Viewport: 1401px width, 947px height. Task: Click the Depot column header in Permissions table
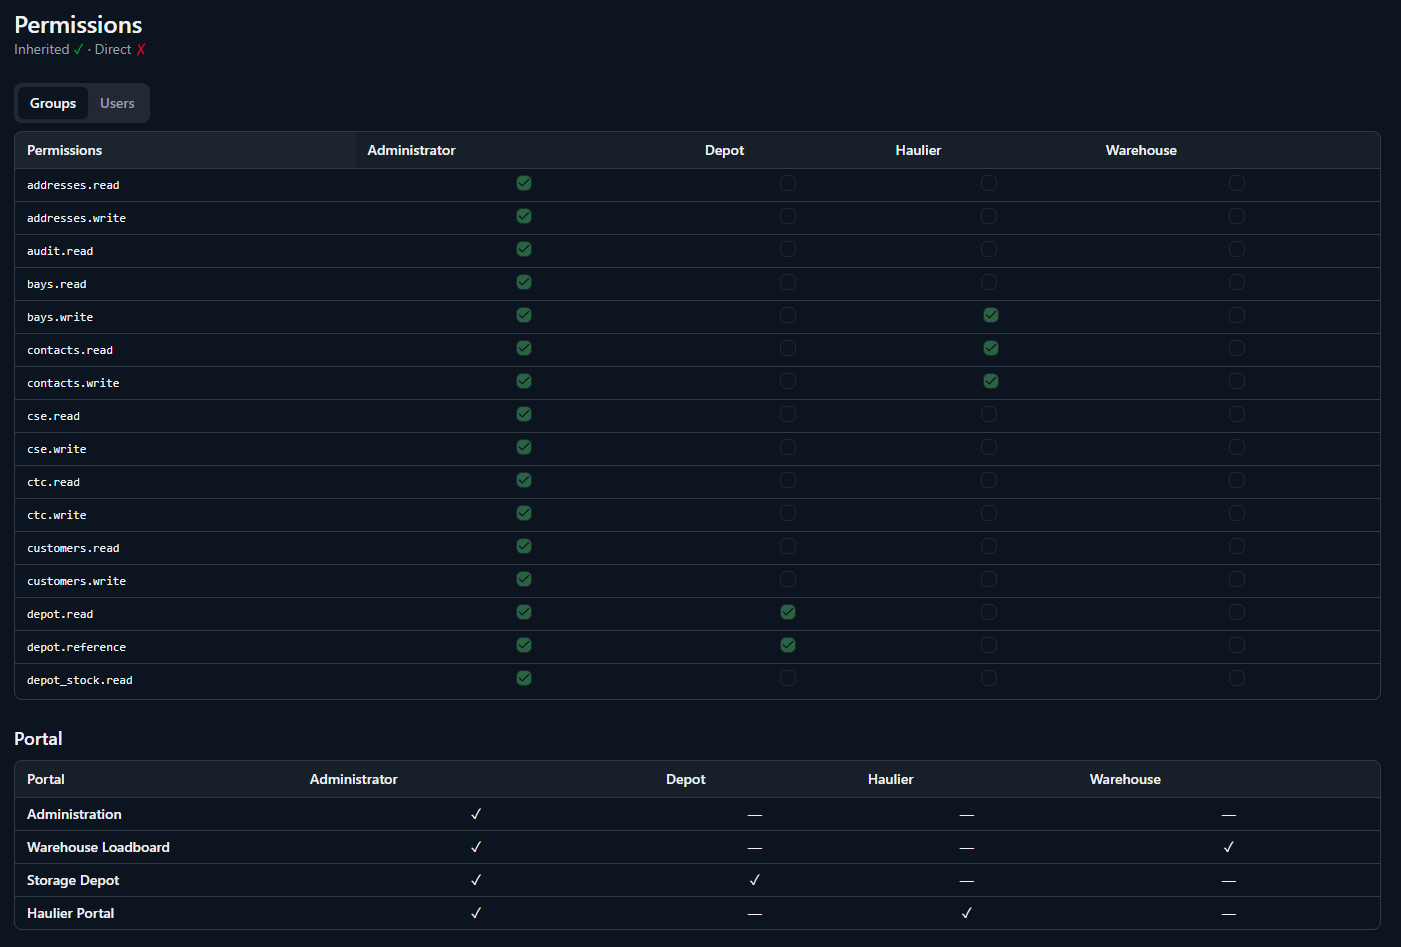pyautogui.click(x=724, y=150)
